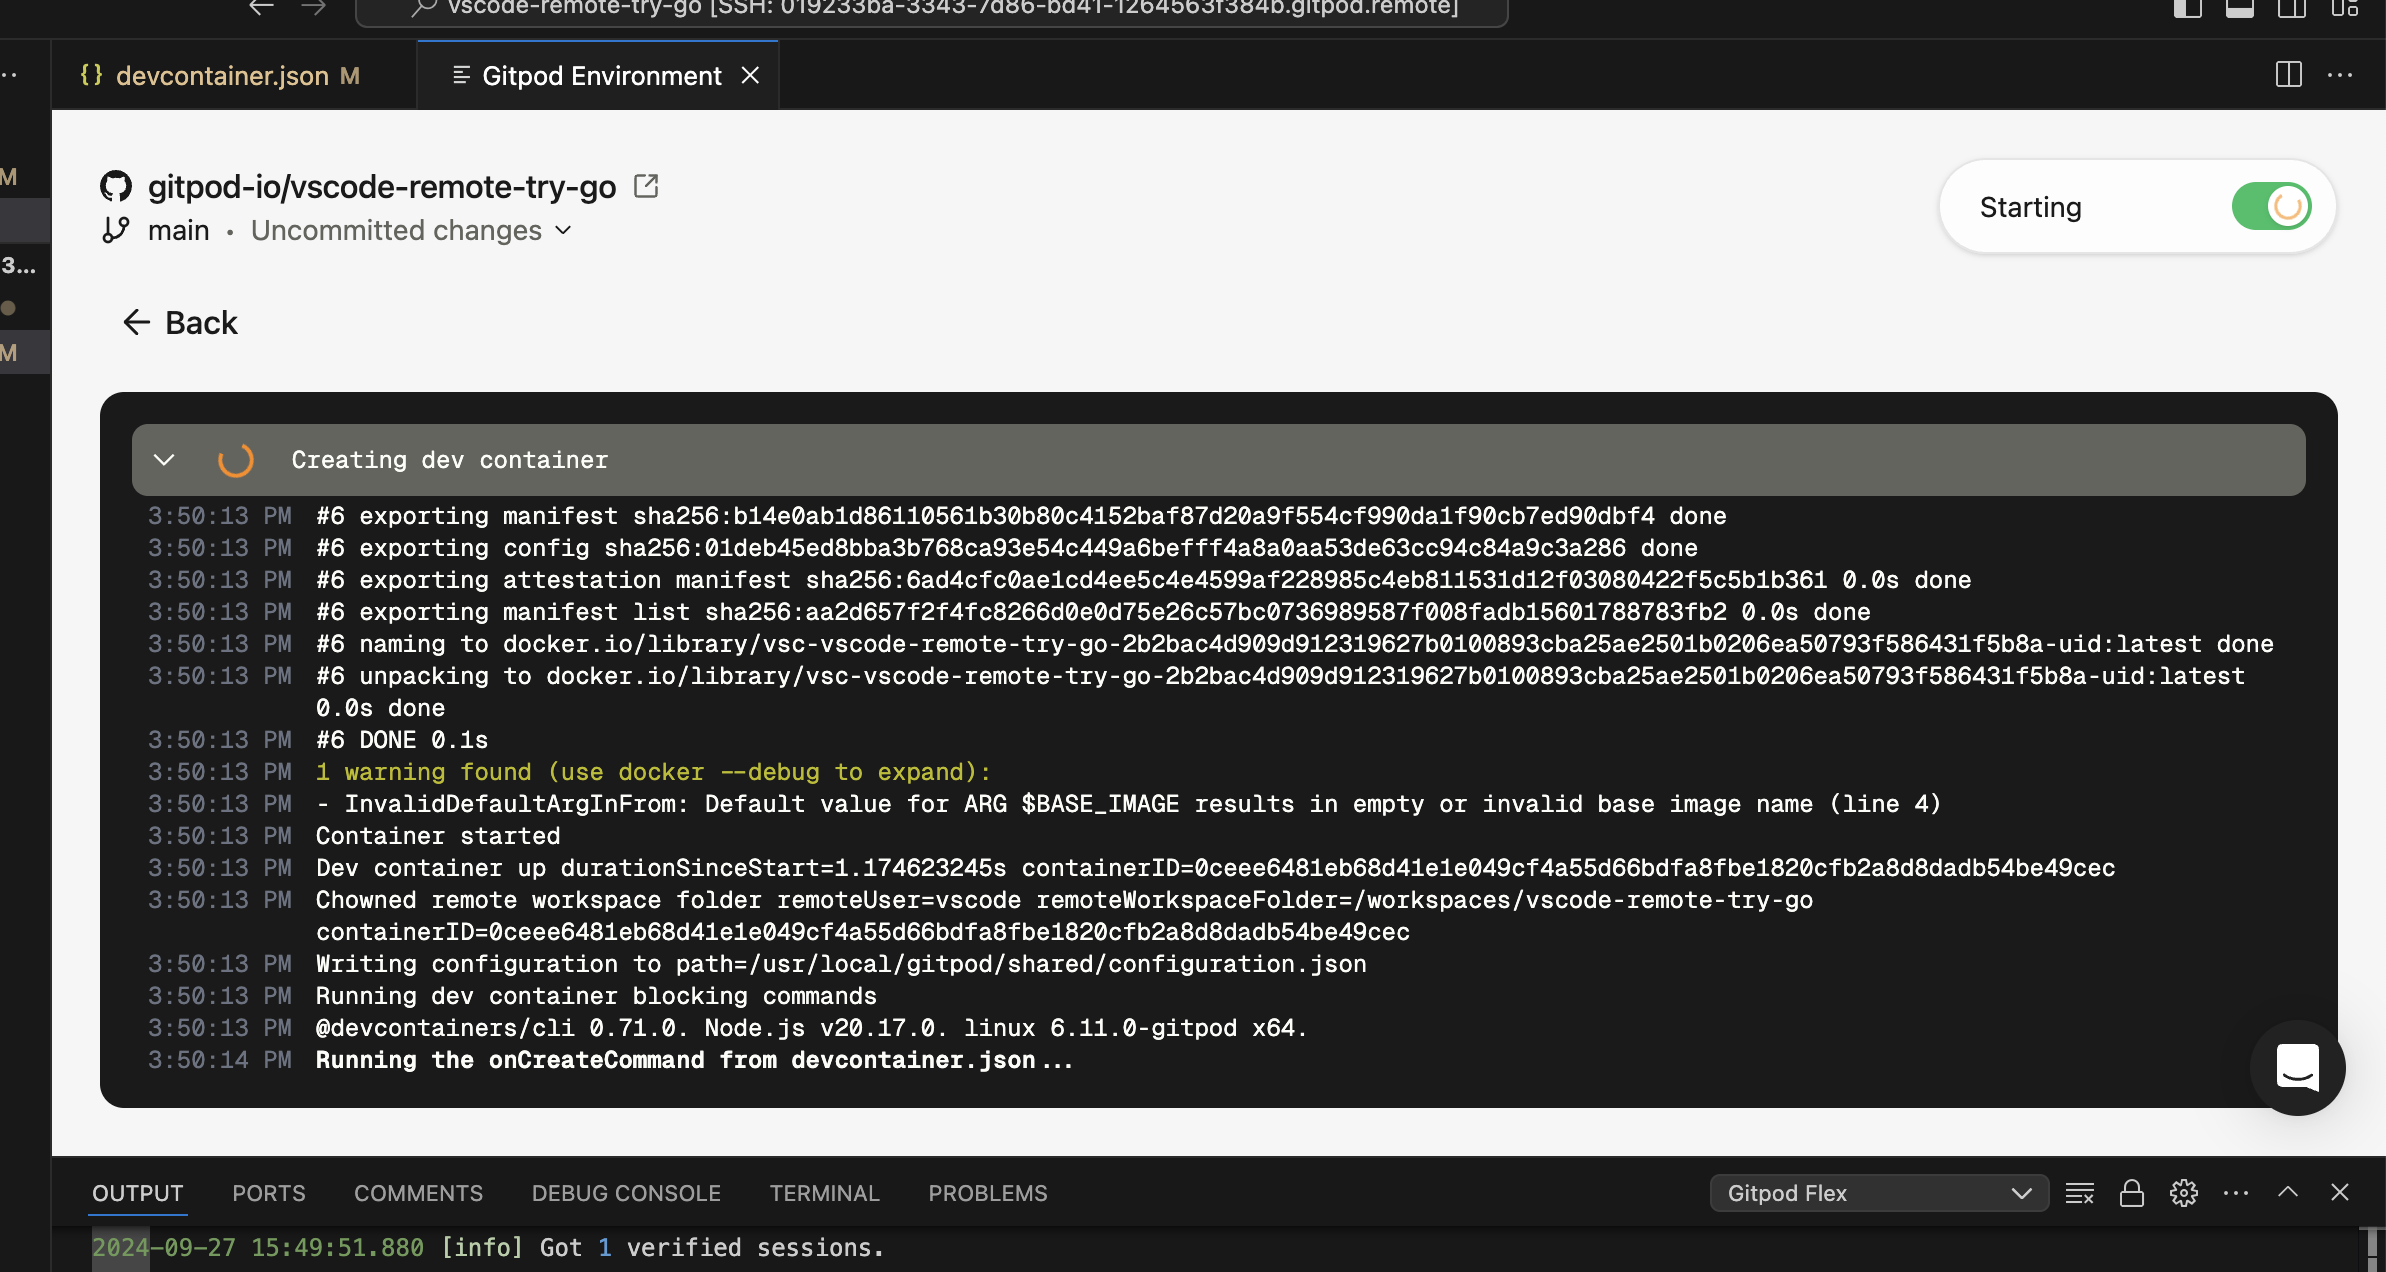Open output panel settings gear icon
2386x1272 pixels.
point(2184,1193)
